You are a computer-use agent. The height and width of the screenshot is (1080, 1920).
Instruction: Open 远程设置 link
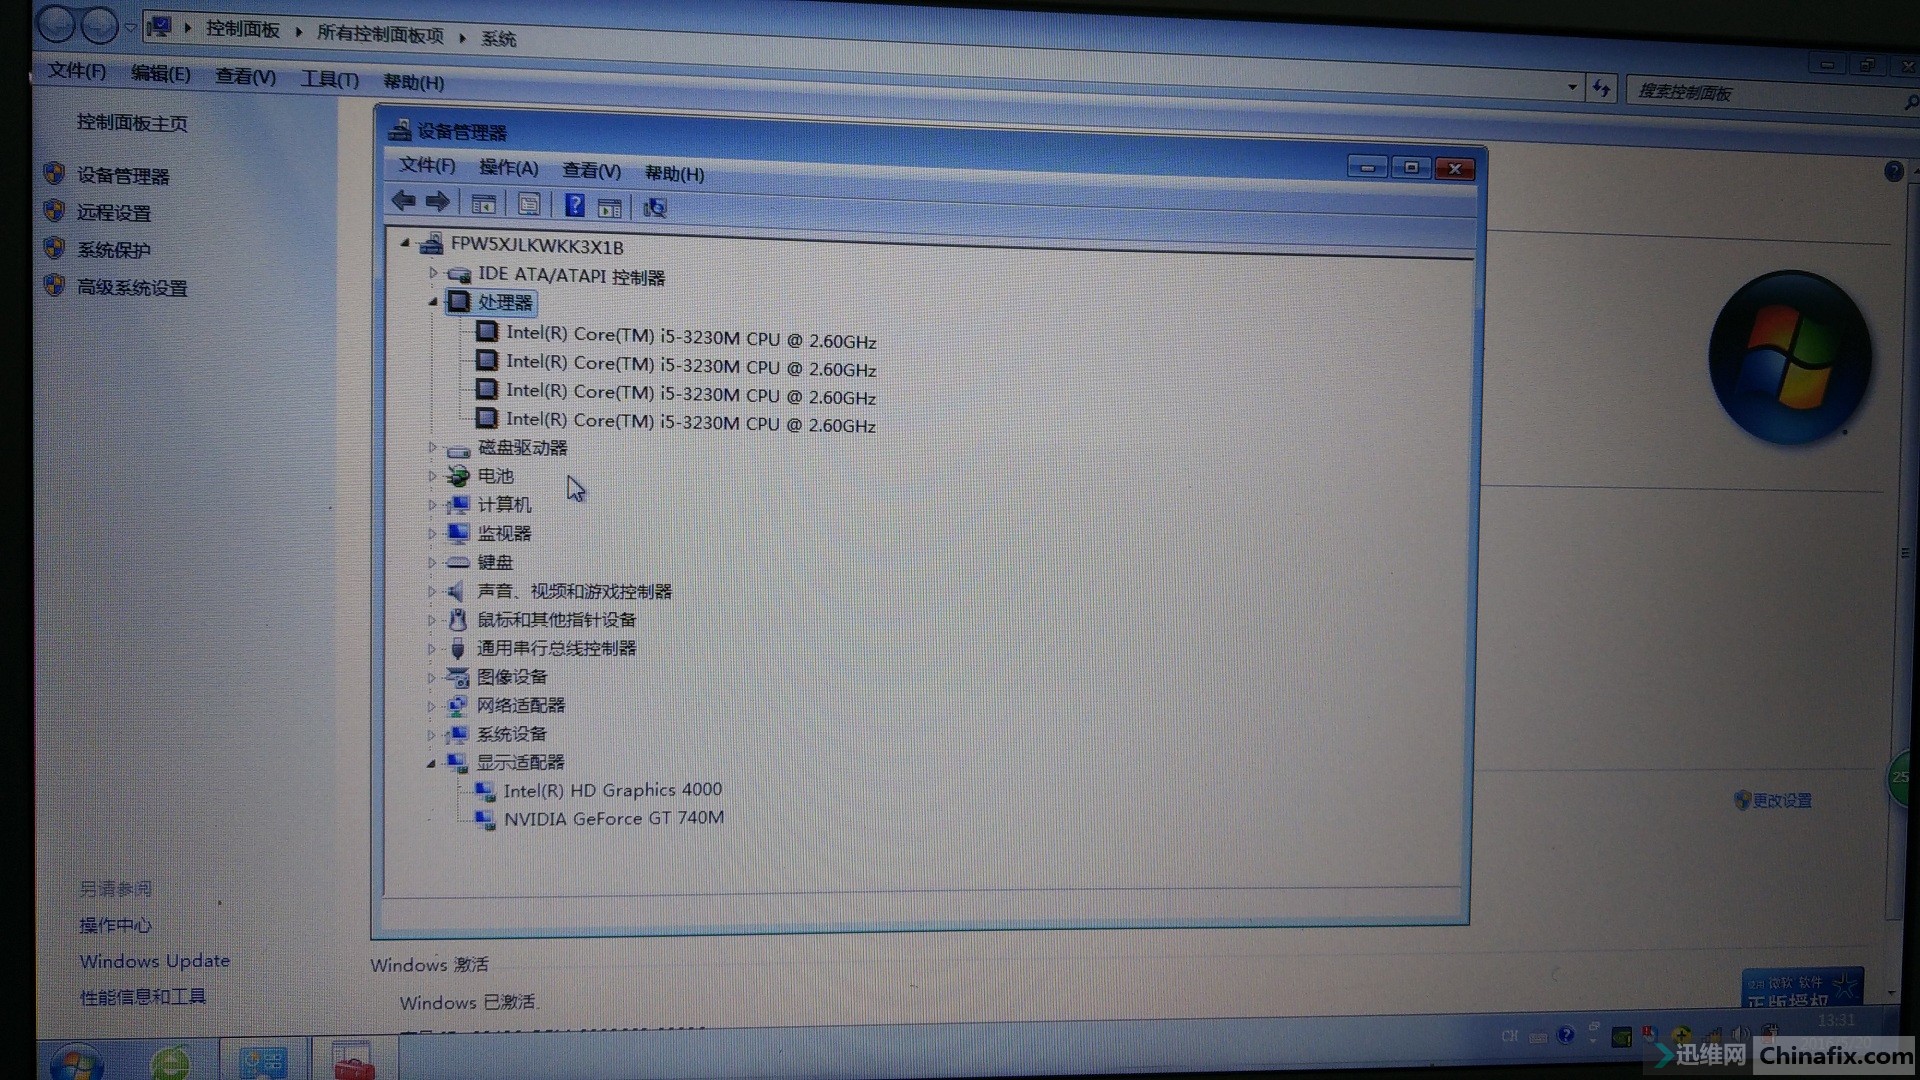coord(114,213)
